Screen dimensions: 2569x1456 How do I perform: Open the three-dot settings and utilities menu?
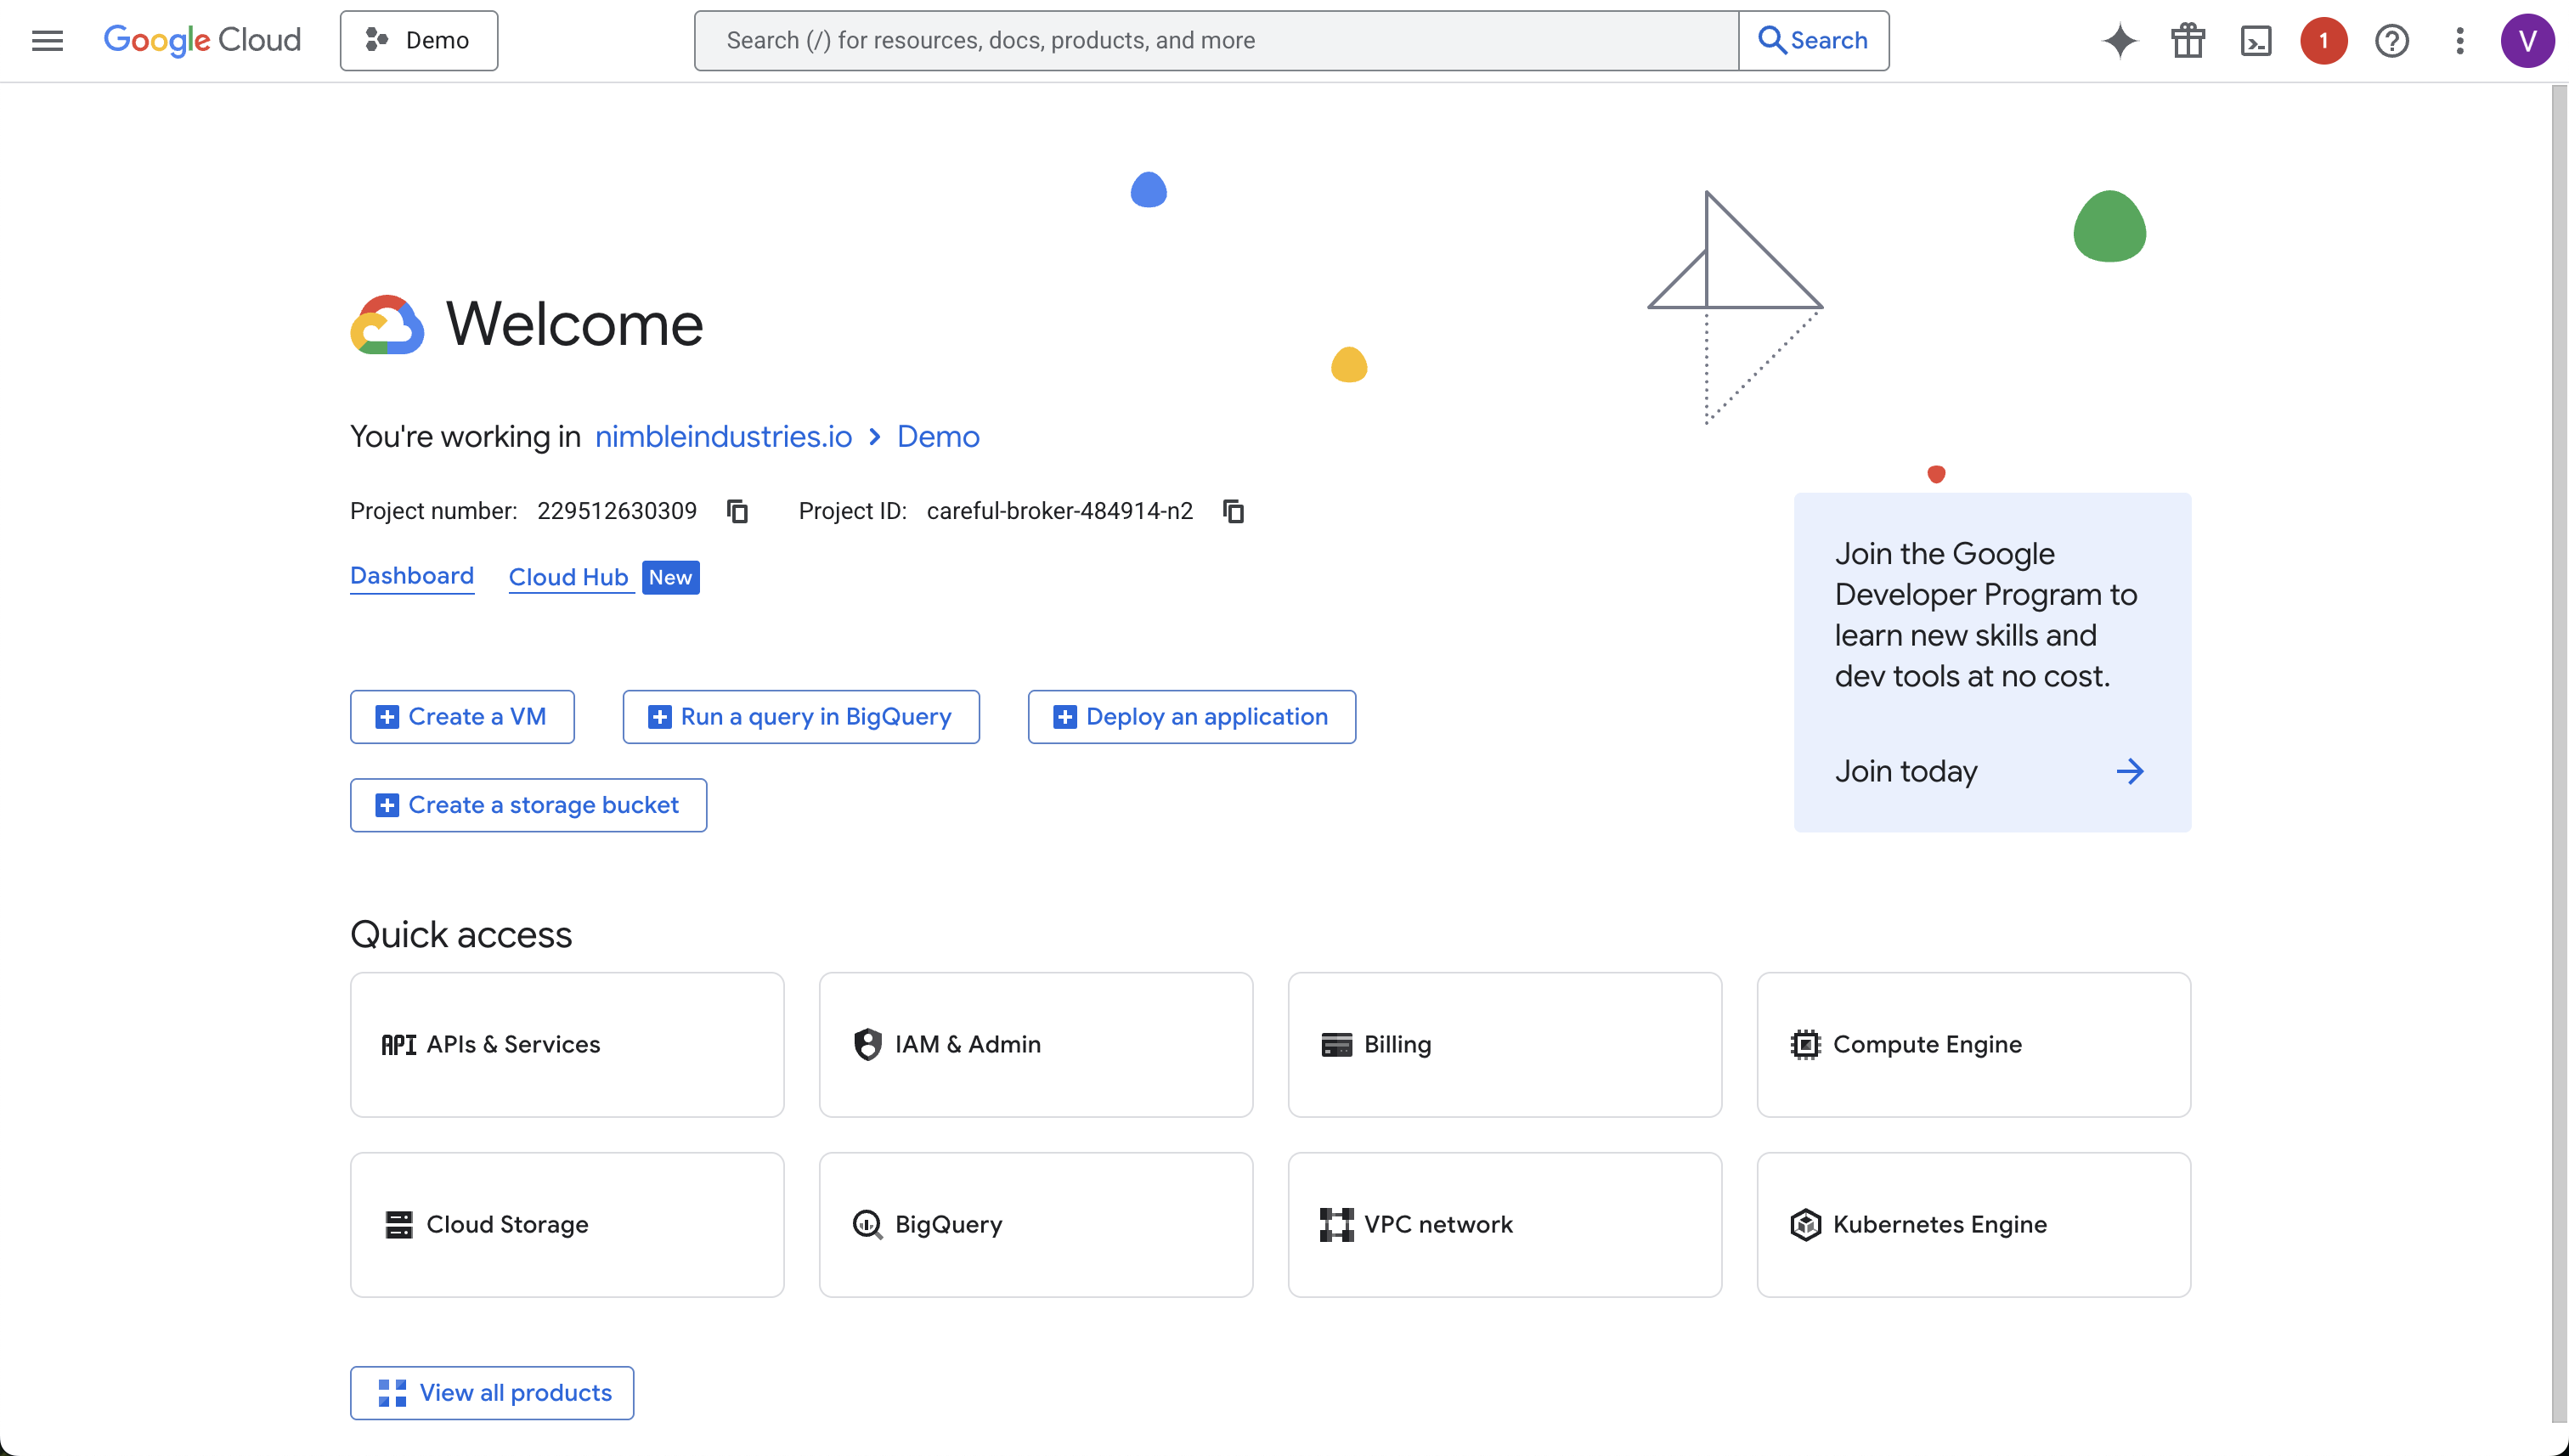(2459, 40)
